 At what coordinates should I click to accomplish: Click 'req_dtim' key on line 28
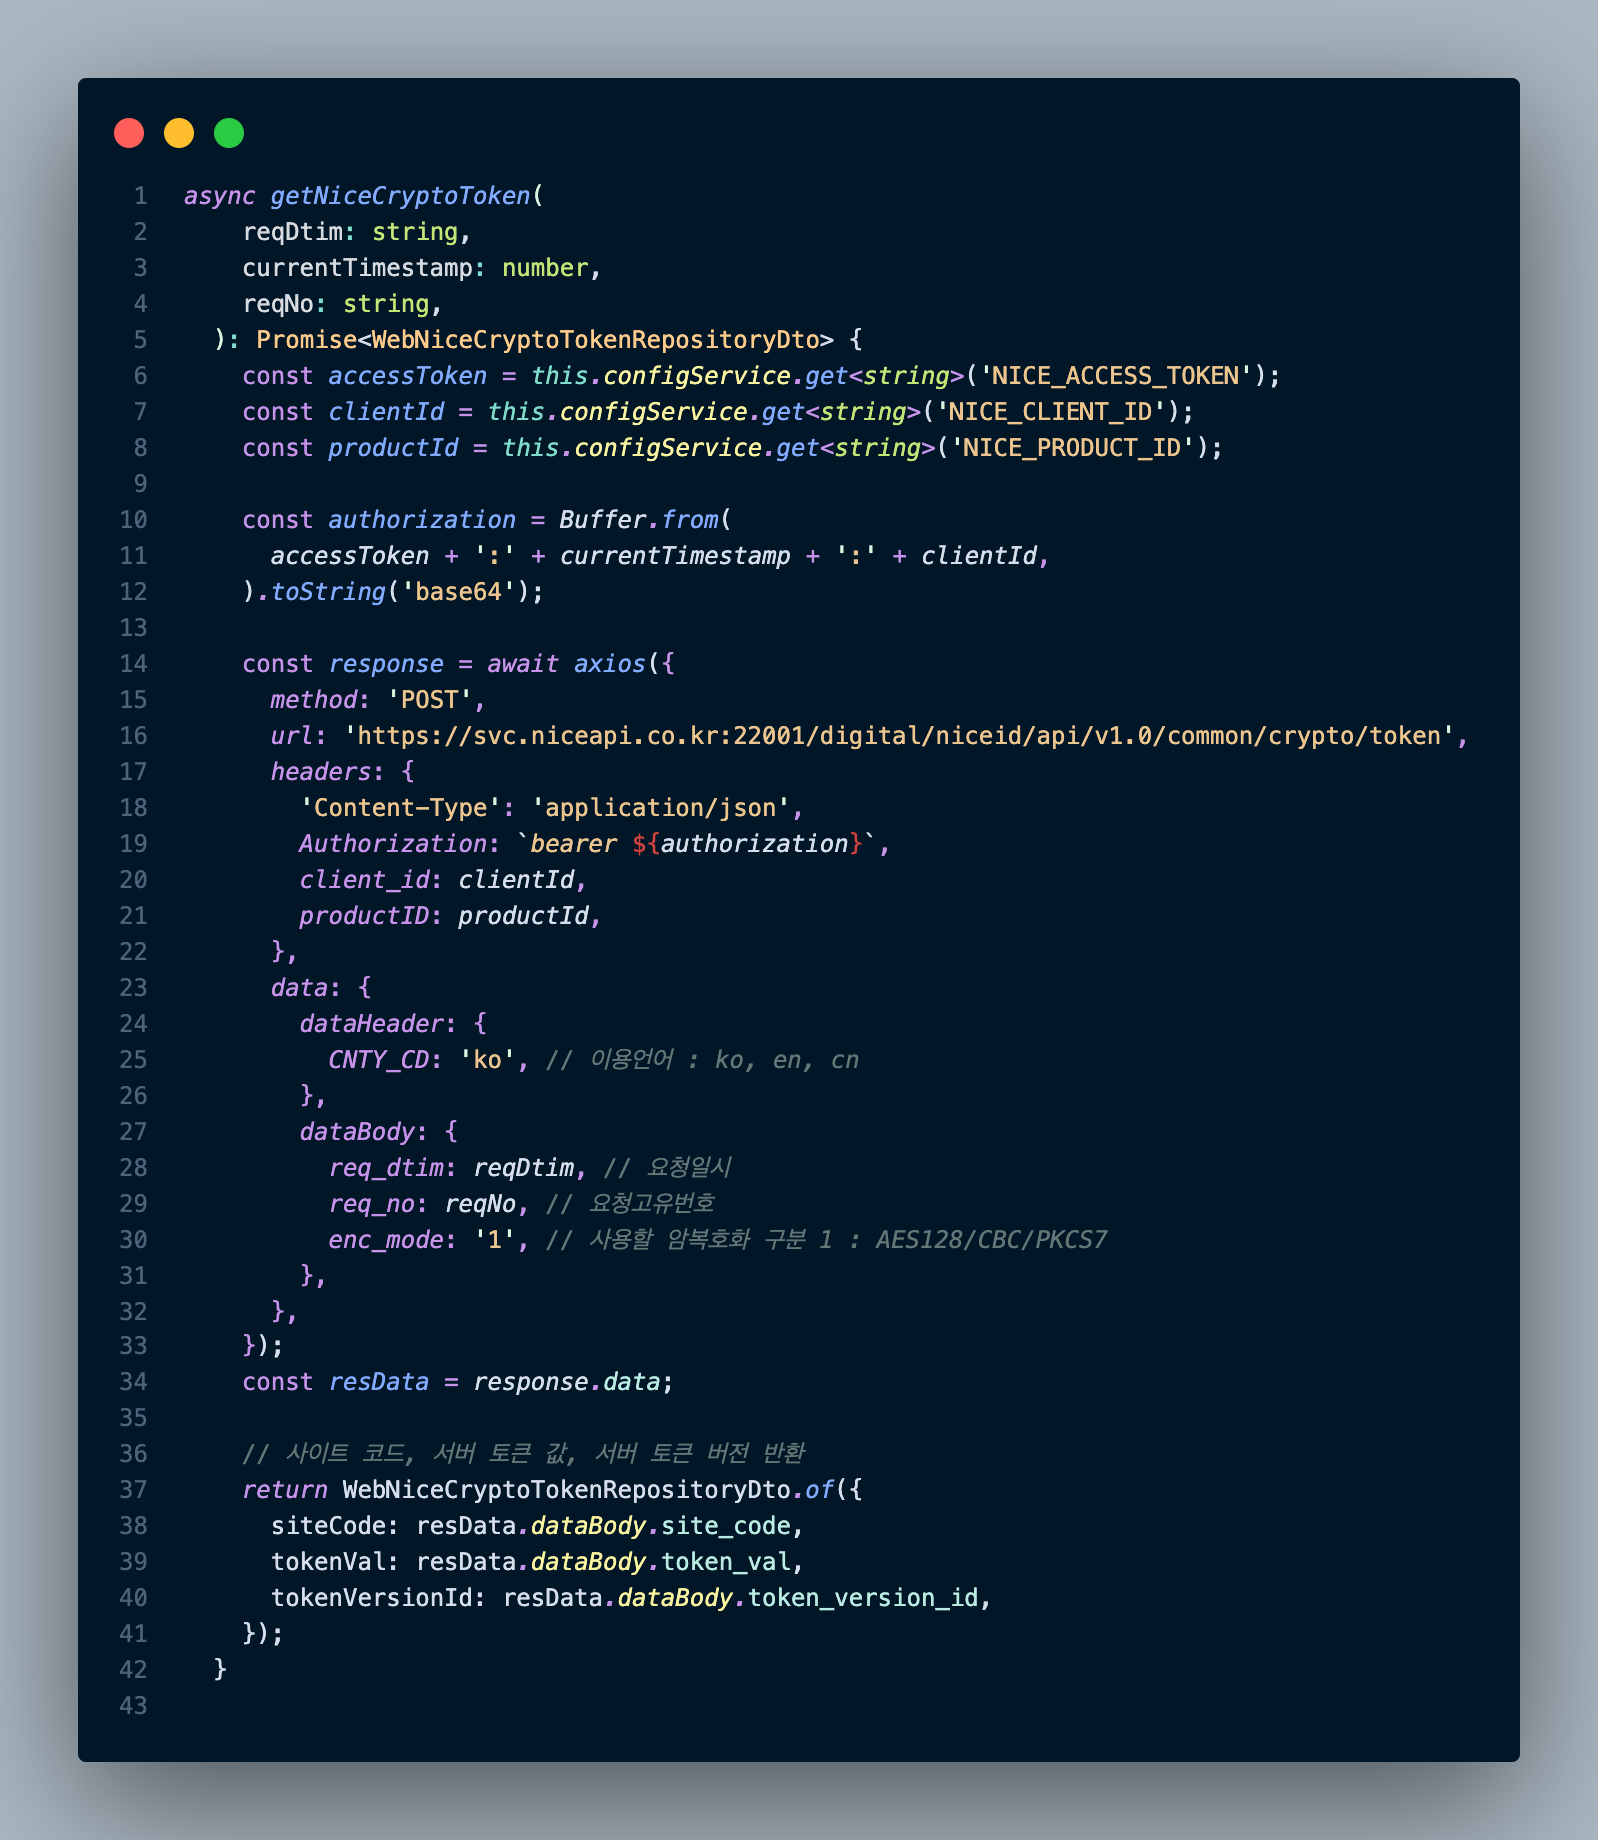386,1168
